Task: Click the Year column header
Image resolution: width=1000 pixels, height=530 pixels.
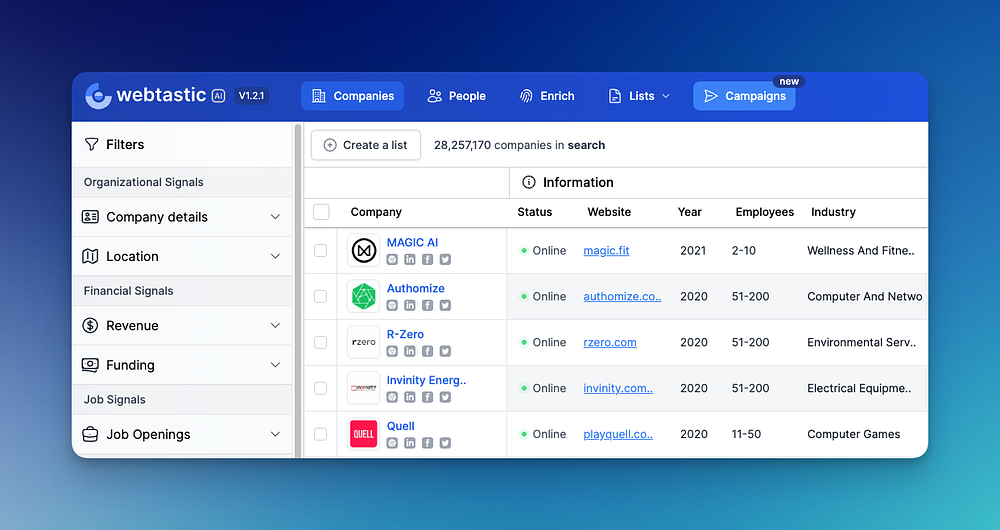Action: [x=689, y=212]
